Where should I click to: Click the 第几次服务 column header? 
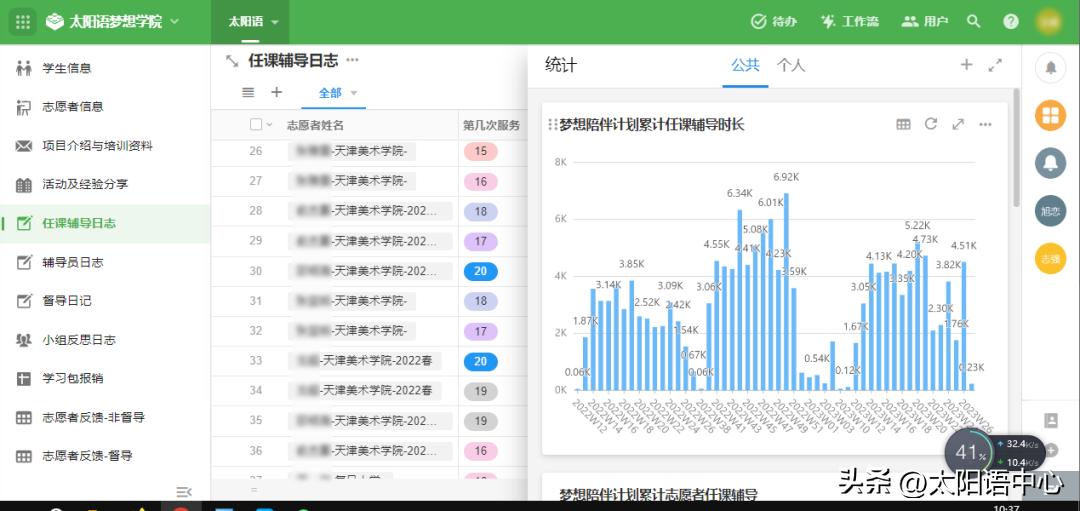click(491, 125)
